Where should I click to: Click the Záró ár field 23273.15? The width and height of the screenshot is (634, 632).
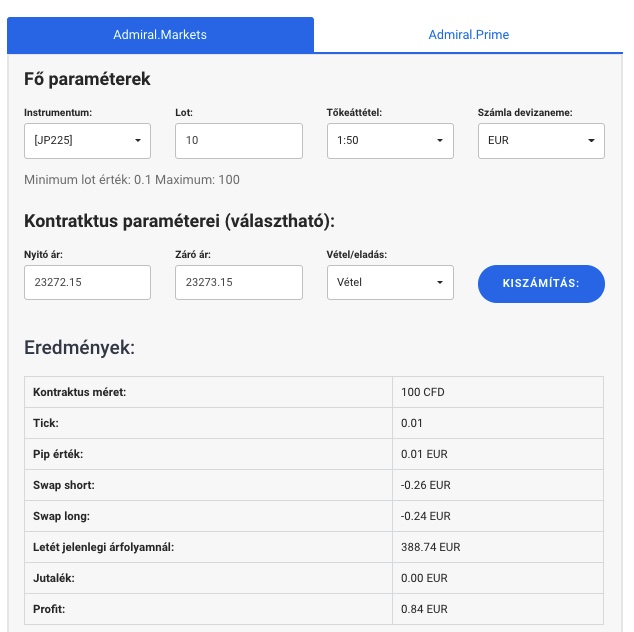click(x=239, y=282)
